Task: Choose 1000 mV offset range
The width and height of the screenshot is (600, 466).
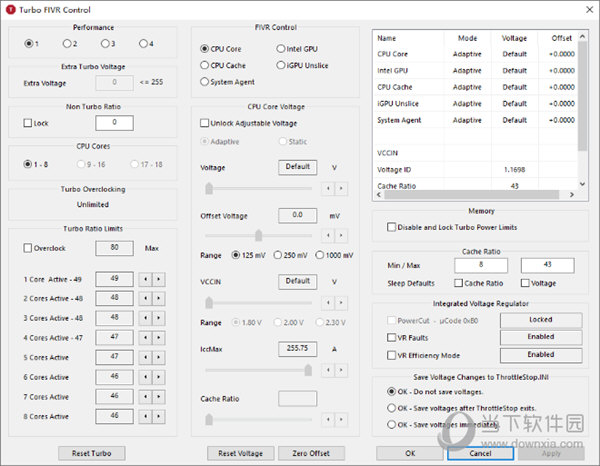Action: 334,255
